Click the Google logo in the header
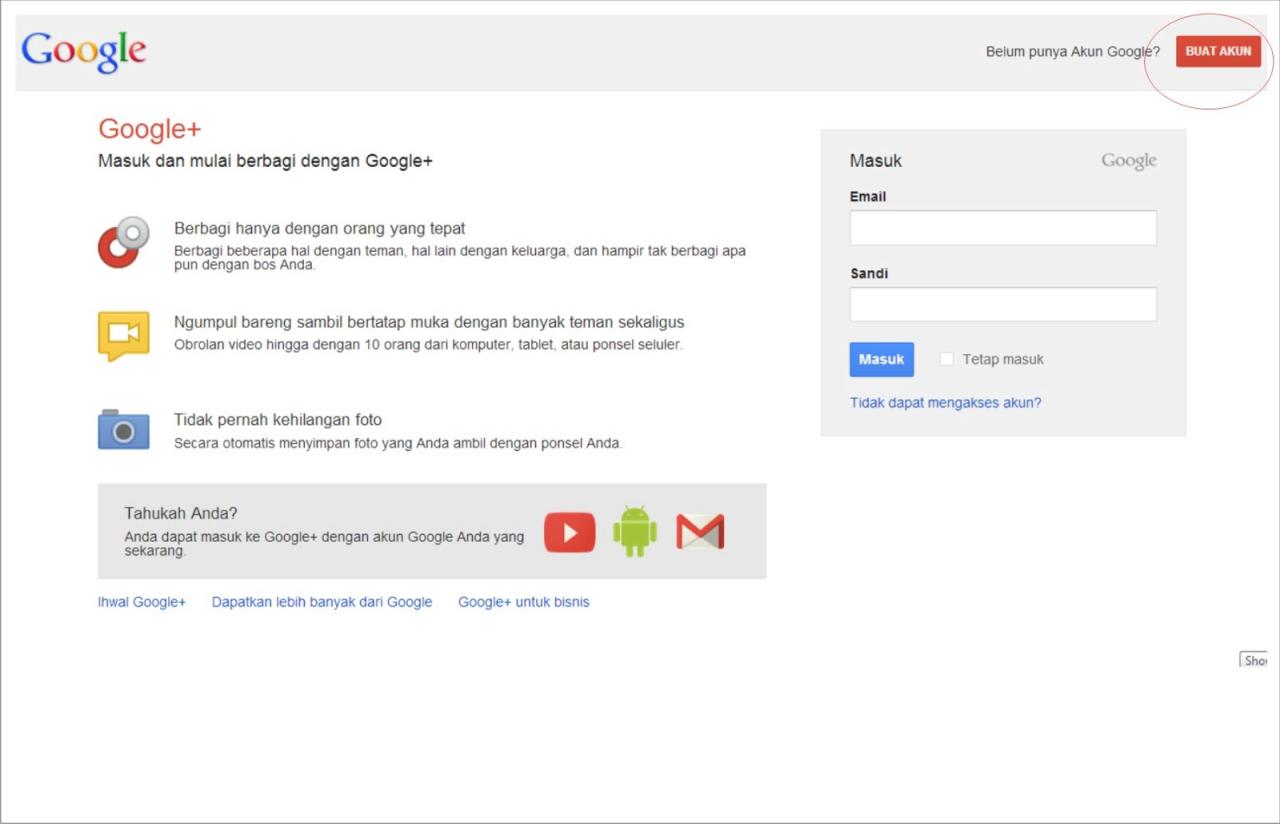1280x824 pixels. coord(84,52)
